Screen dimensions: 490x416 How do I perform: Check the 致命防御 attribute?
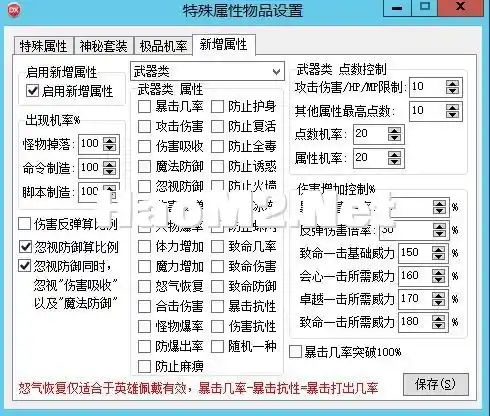[217, 287]
